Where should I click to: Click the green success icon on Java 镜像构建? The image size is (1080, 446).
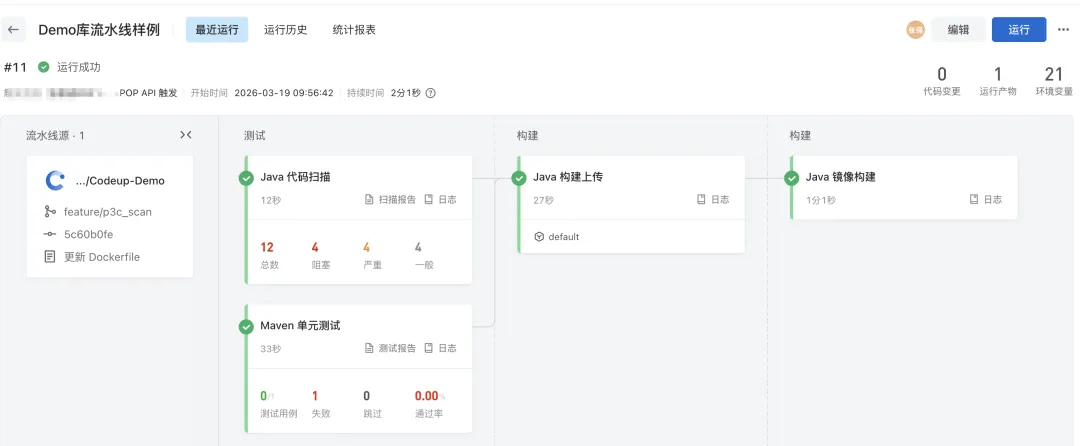pos(792,178)
